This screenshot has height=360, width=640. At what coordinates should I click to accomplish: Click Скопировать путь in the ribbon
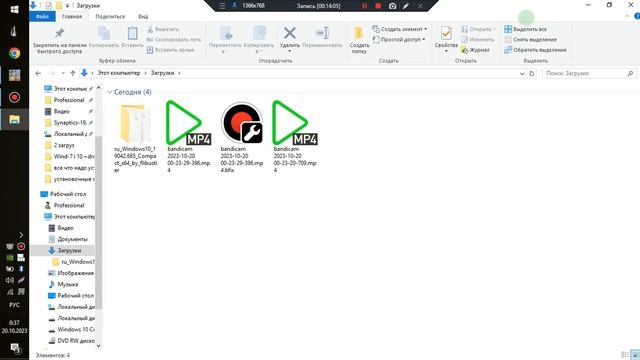[x=173, y=40]
